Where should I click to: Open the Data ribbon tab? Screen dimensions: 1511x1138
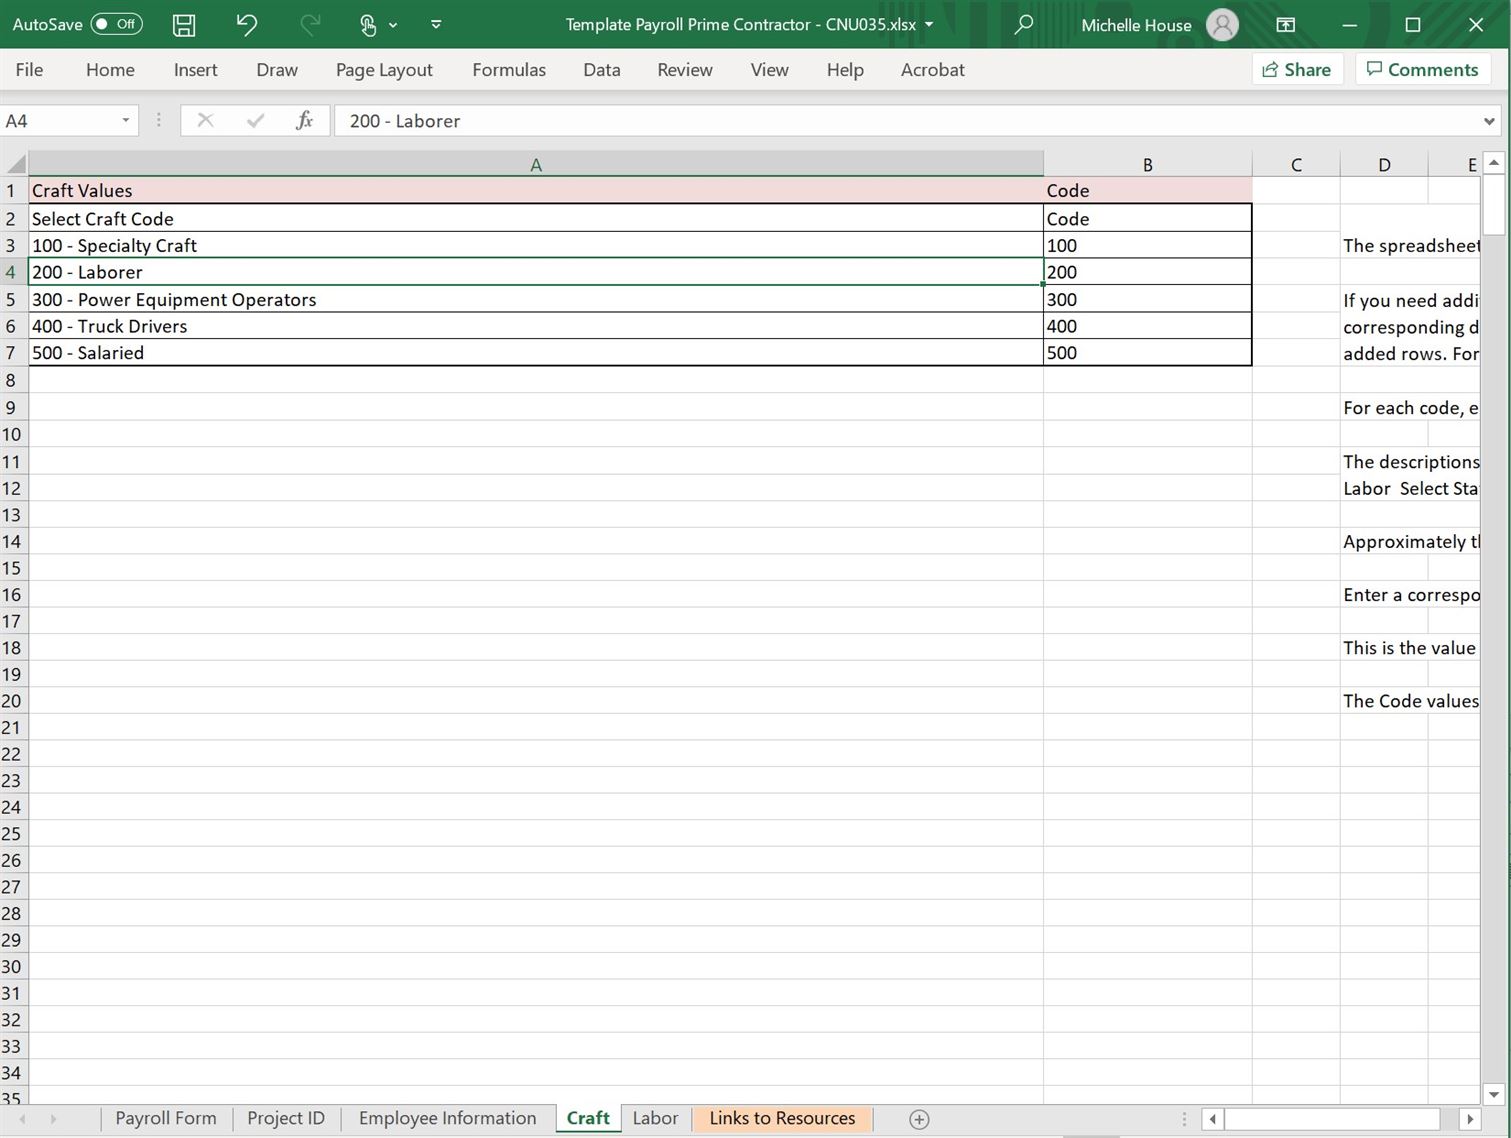click(602, 70)
